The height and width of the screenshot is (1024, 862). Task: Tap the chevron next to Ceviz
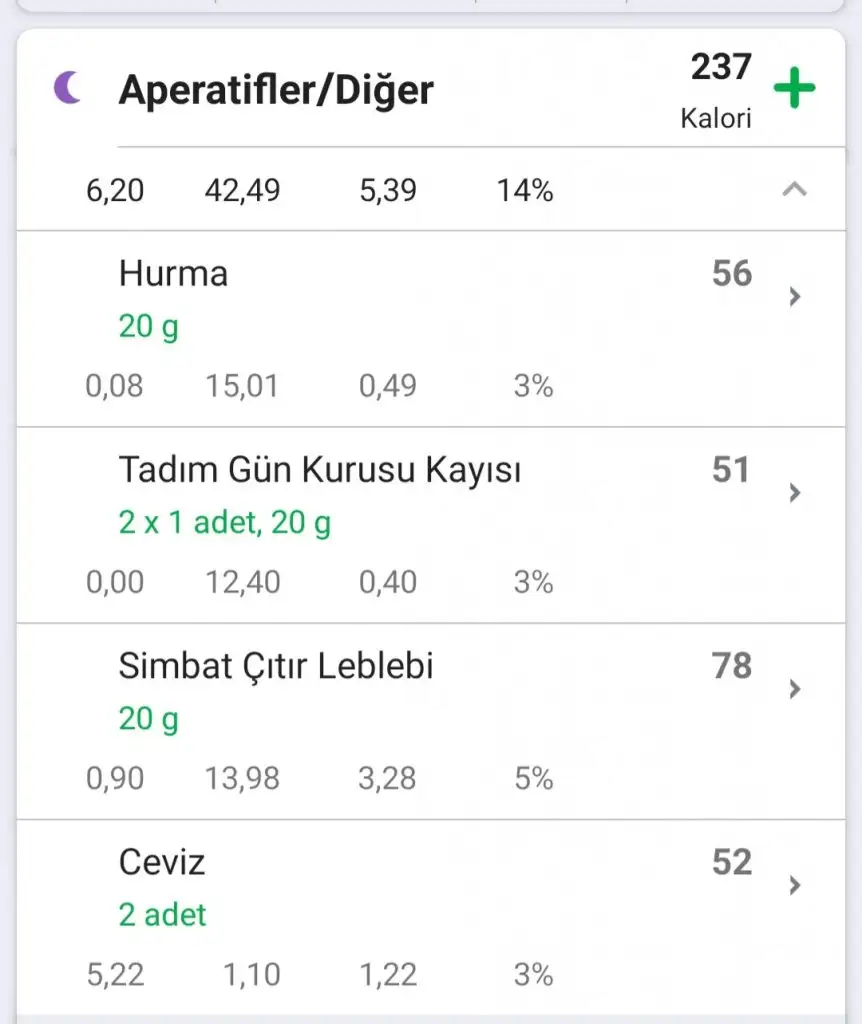[795, 885]
